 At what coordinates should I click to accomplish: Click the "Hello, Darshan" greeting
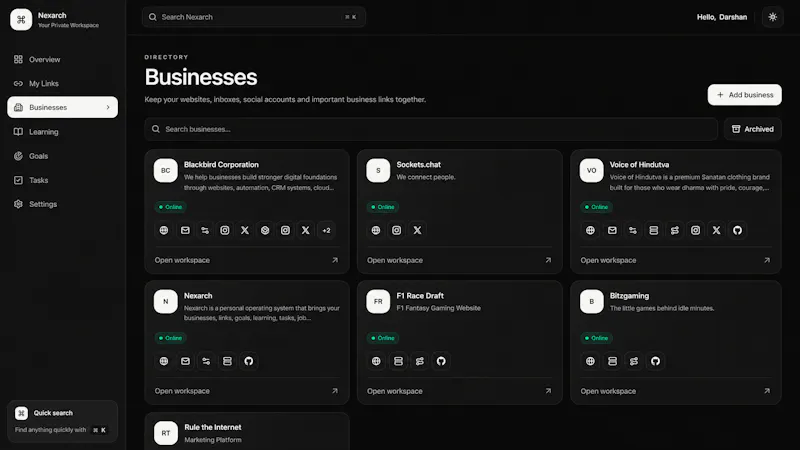tap(721, 17)
